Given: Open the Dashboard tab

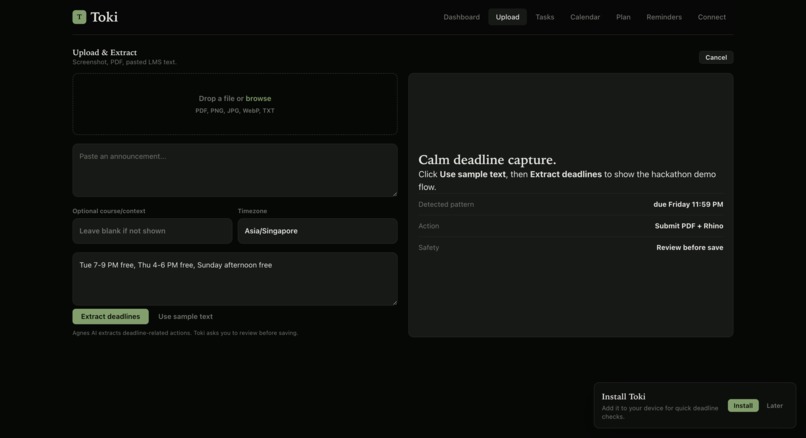Looking at the screenshot, I should (461, 17).
